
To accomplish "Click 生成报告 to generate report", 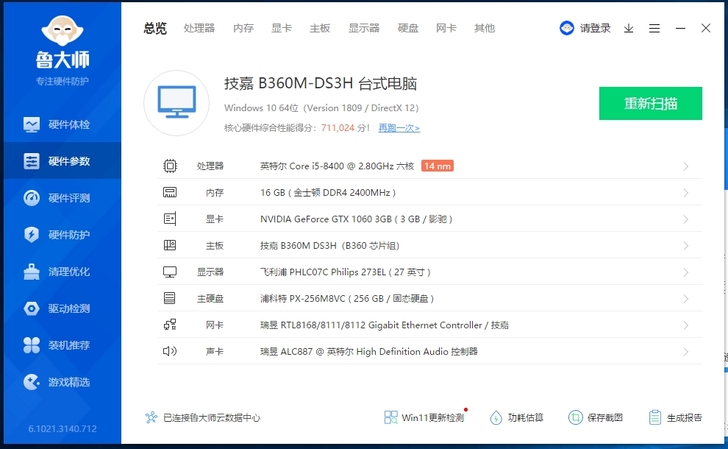I will pos(675,417).
